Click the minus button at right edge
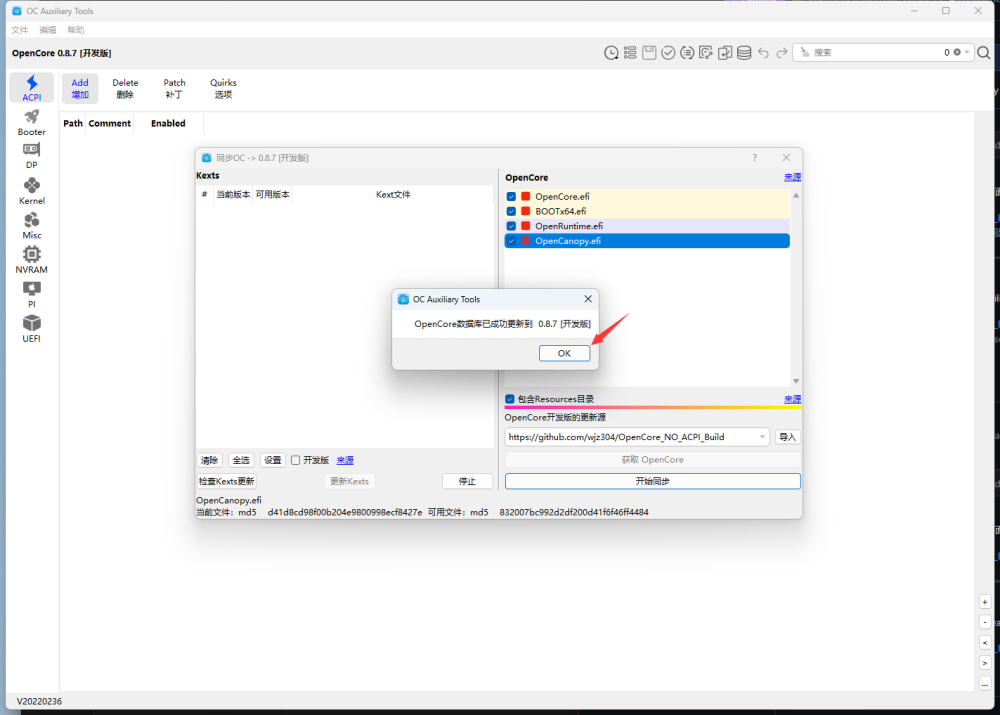The width and height of the screenshot is (1000, 715). (x=985, y=622)
